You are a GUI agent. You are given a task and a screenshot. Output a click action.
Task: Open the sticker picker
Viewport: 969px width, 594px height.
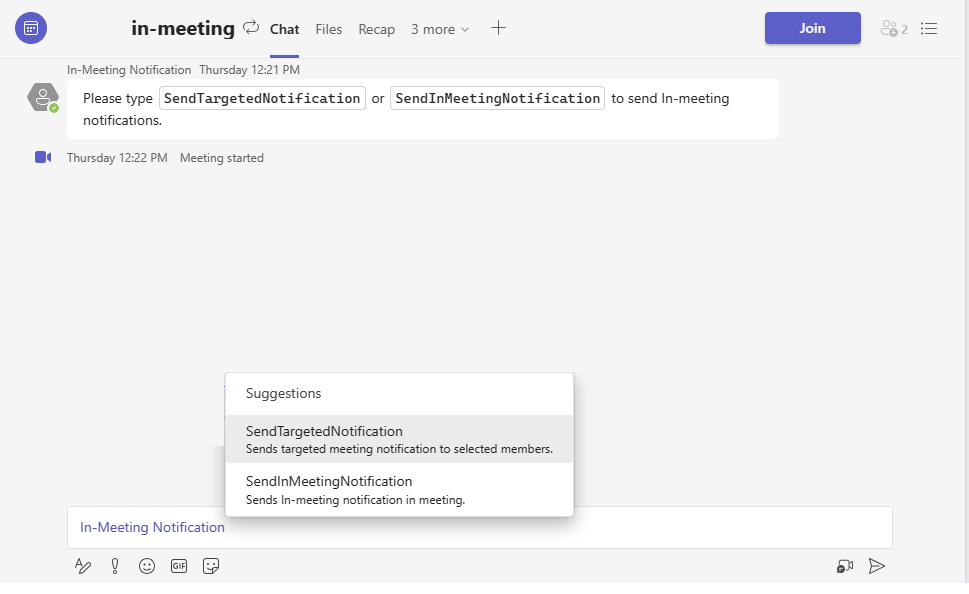211,566
